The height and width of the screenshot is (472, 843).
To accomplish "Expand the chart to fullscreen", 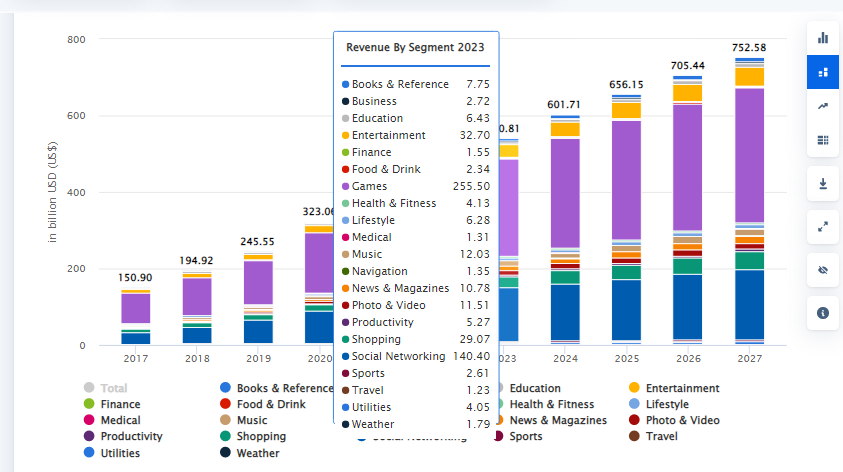I will point(823,226).
